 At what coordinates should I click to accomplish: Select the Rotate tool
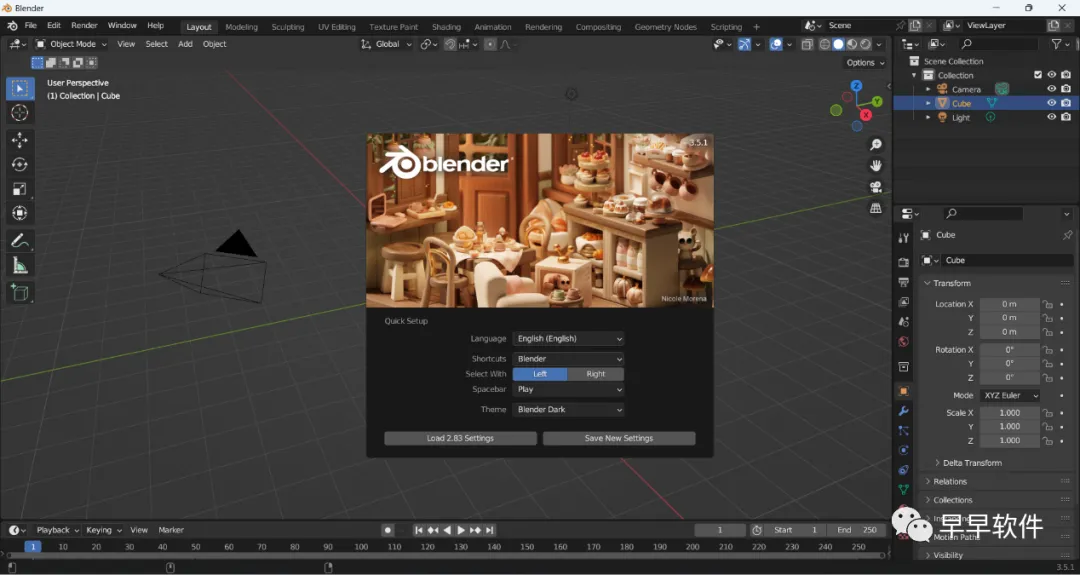pyautogui.click(x=20, y=164)
